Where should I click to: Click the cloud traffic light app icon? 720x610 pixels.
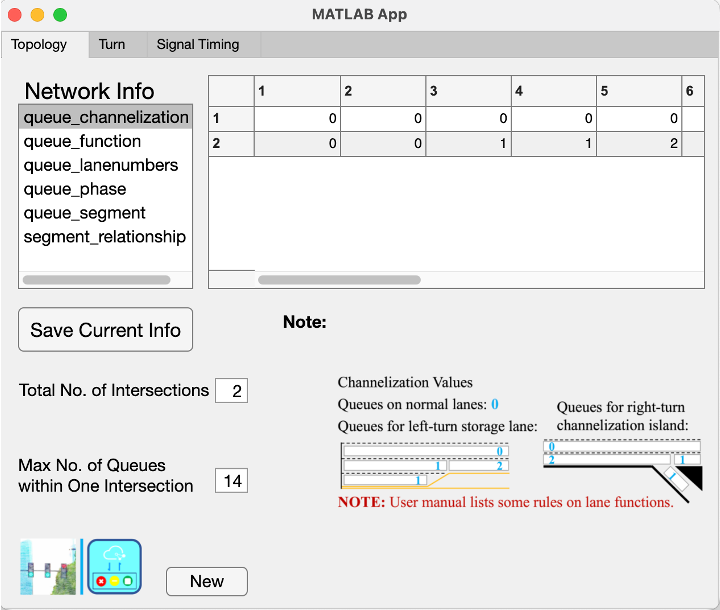pyautogui.click(x=114, y=567)
